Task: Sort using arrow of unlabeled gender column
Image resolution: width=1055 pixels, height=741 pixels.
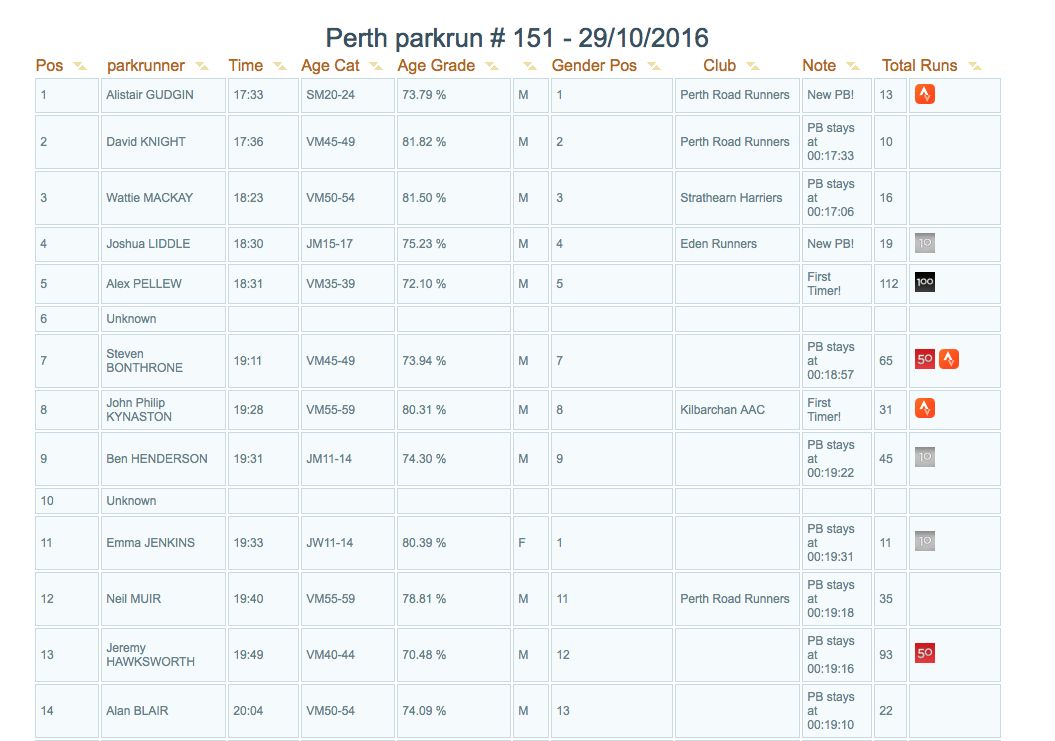Action: 530,66
